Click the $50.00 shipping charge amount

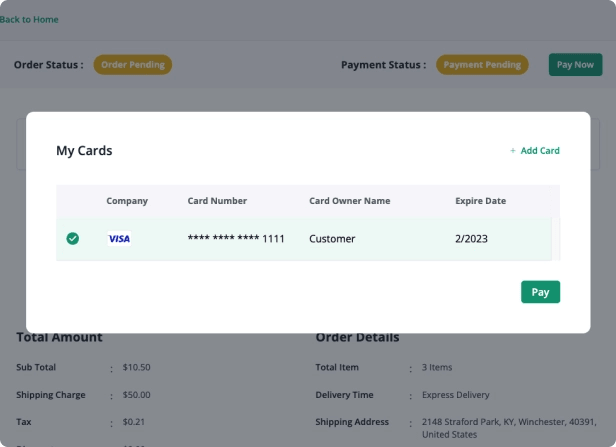(x=136, y=395)
